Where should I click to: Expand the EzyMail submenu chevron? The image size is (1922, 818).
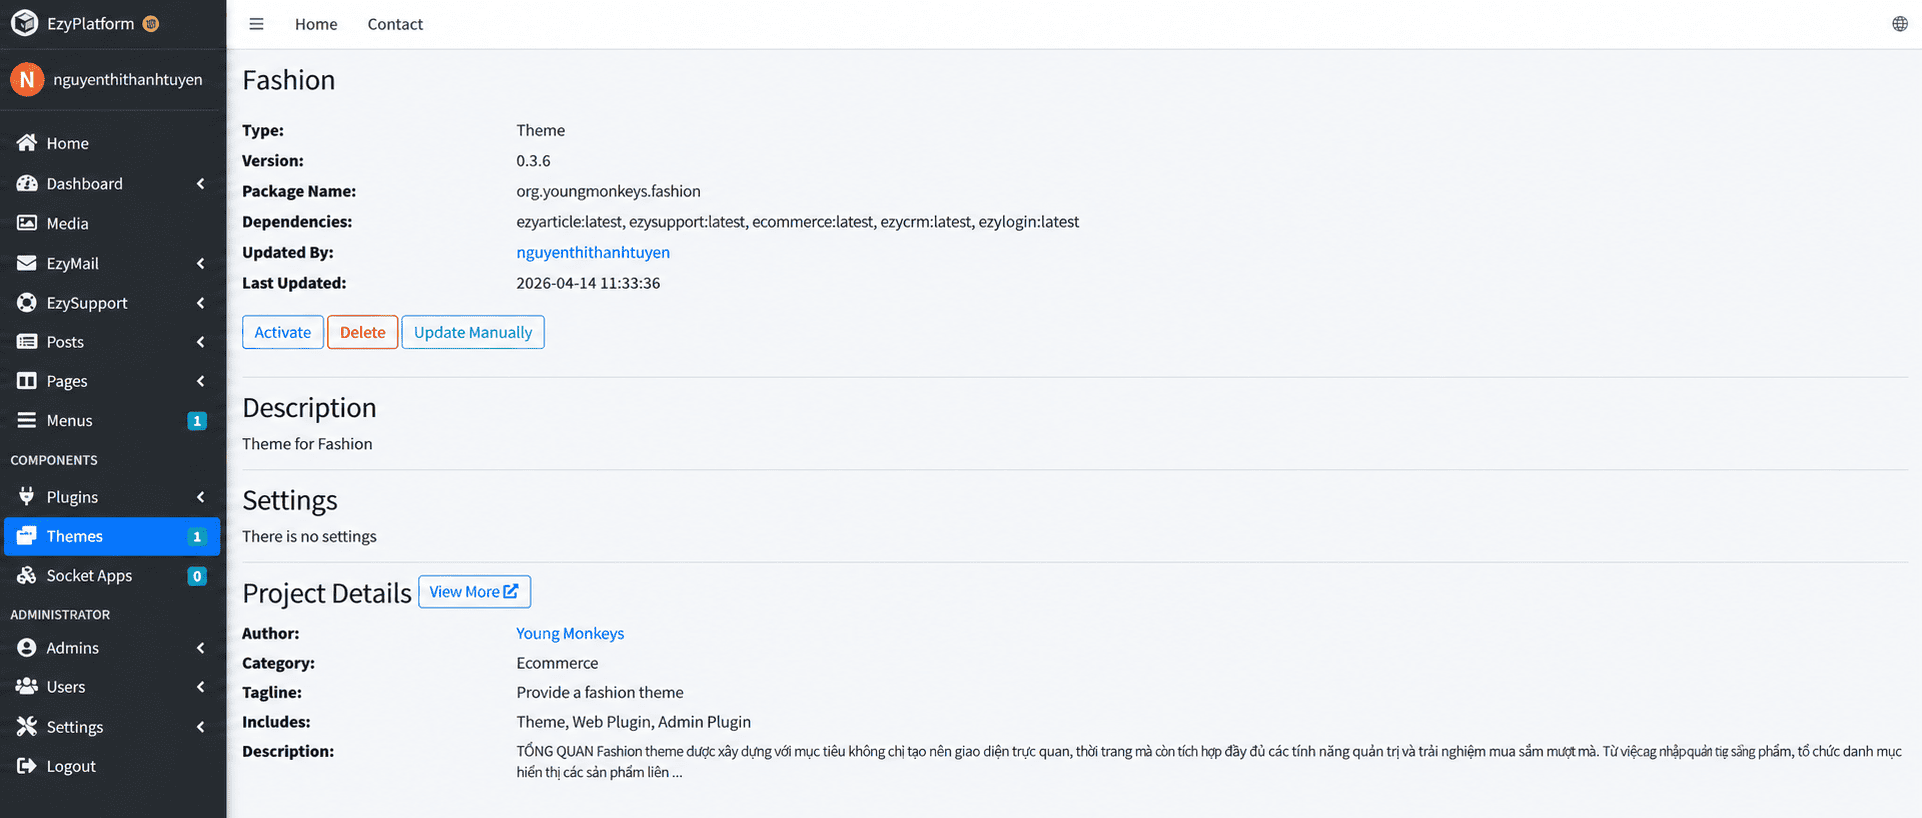(200, 263)
